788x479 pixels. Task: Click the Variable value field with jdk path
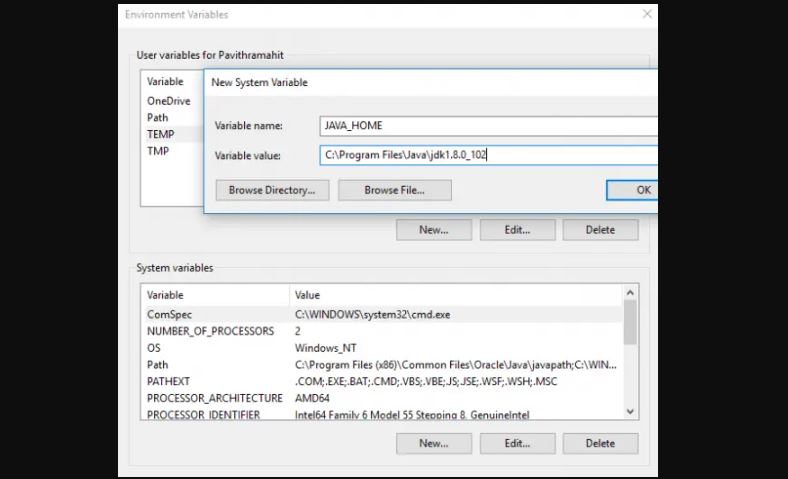488,155
